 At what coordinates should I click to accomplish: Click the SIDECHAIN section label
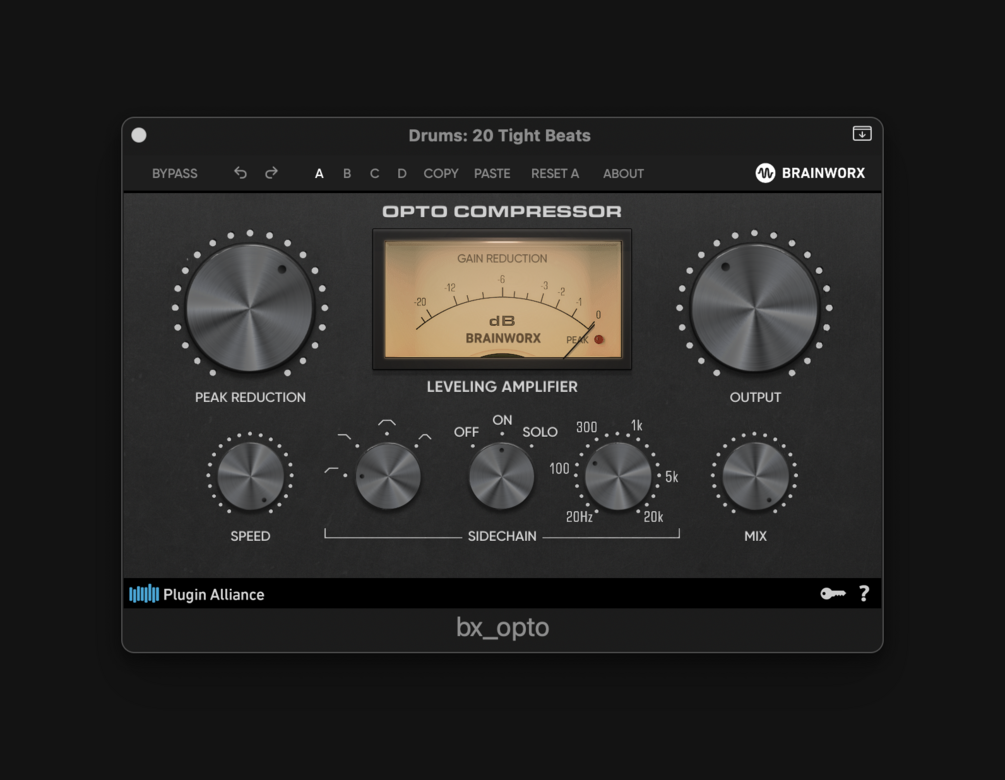(x=502, y=536)
